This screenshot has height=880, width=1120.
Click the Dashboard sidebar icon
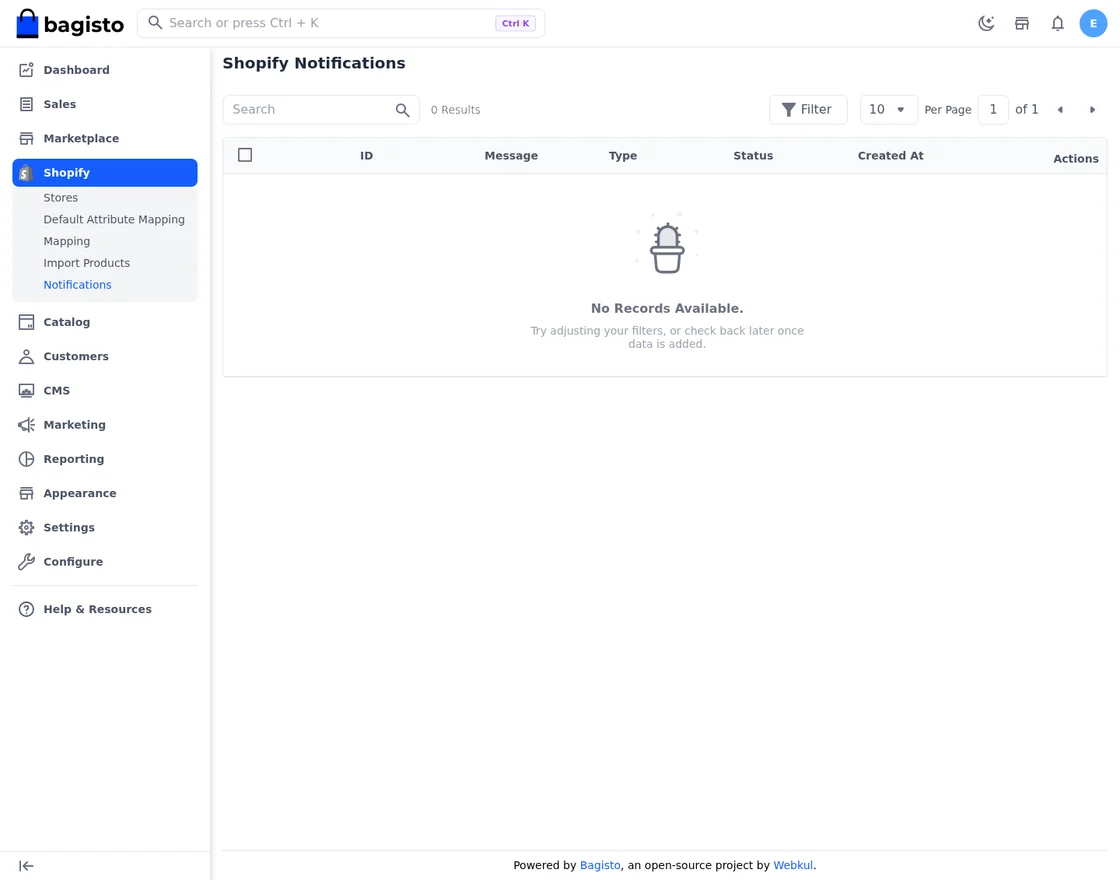point(26,70)
